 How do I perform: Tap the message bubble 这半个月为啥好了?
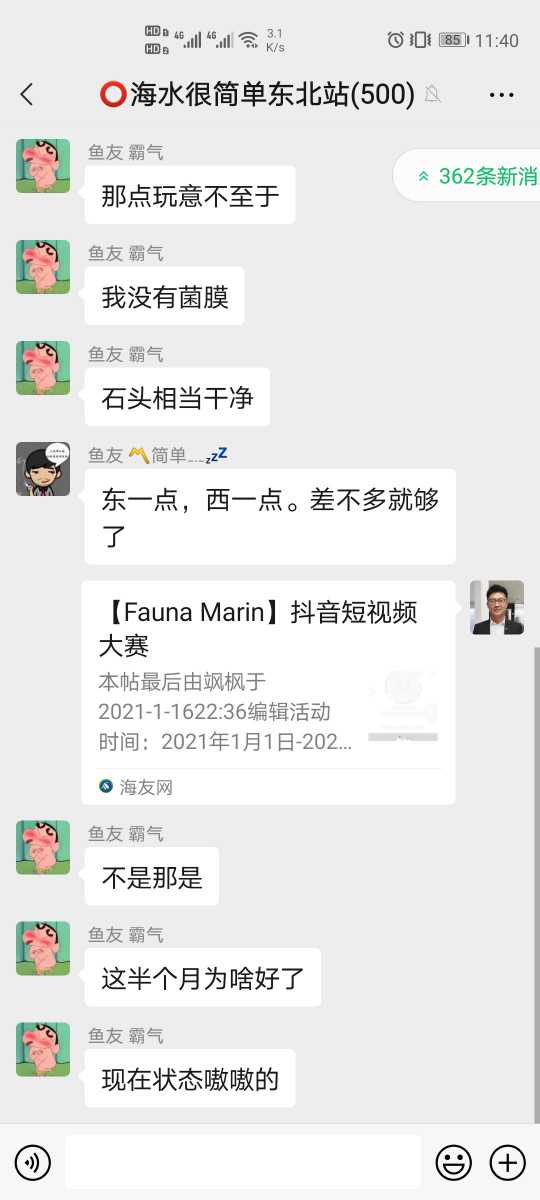point(203,977)
